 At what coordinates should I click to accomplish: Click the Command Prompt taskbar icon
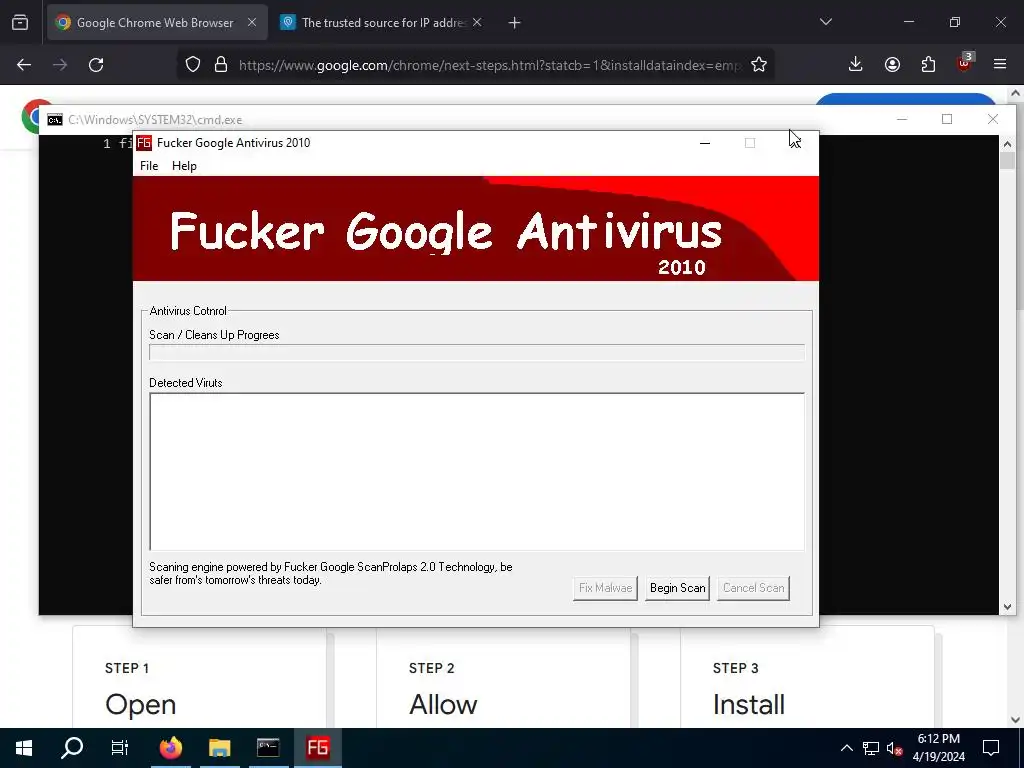(x=268, y=748)
